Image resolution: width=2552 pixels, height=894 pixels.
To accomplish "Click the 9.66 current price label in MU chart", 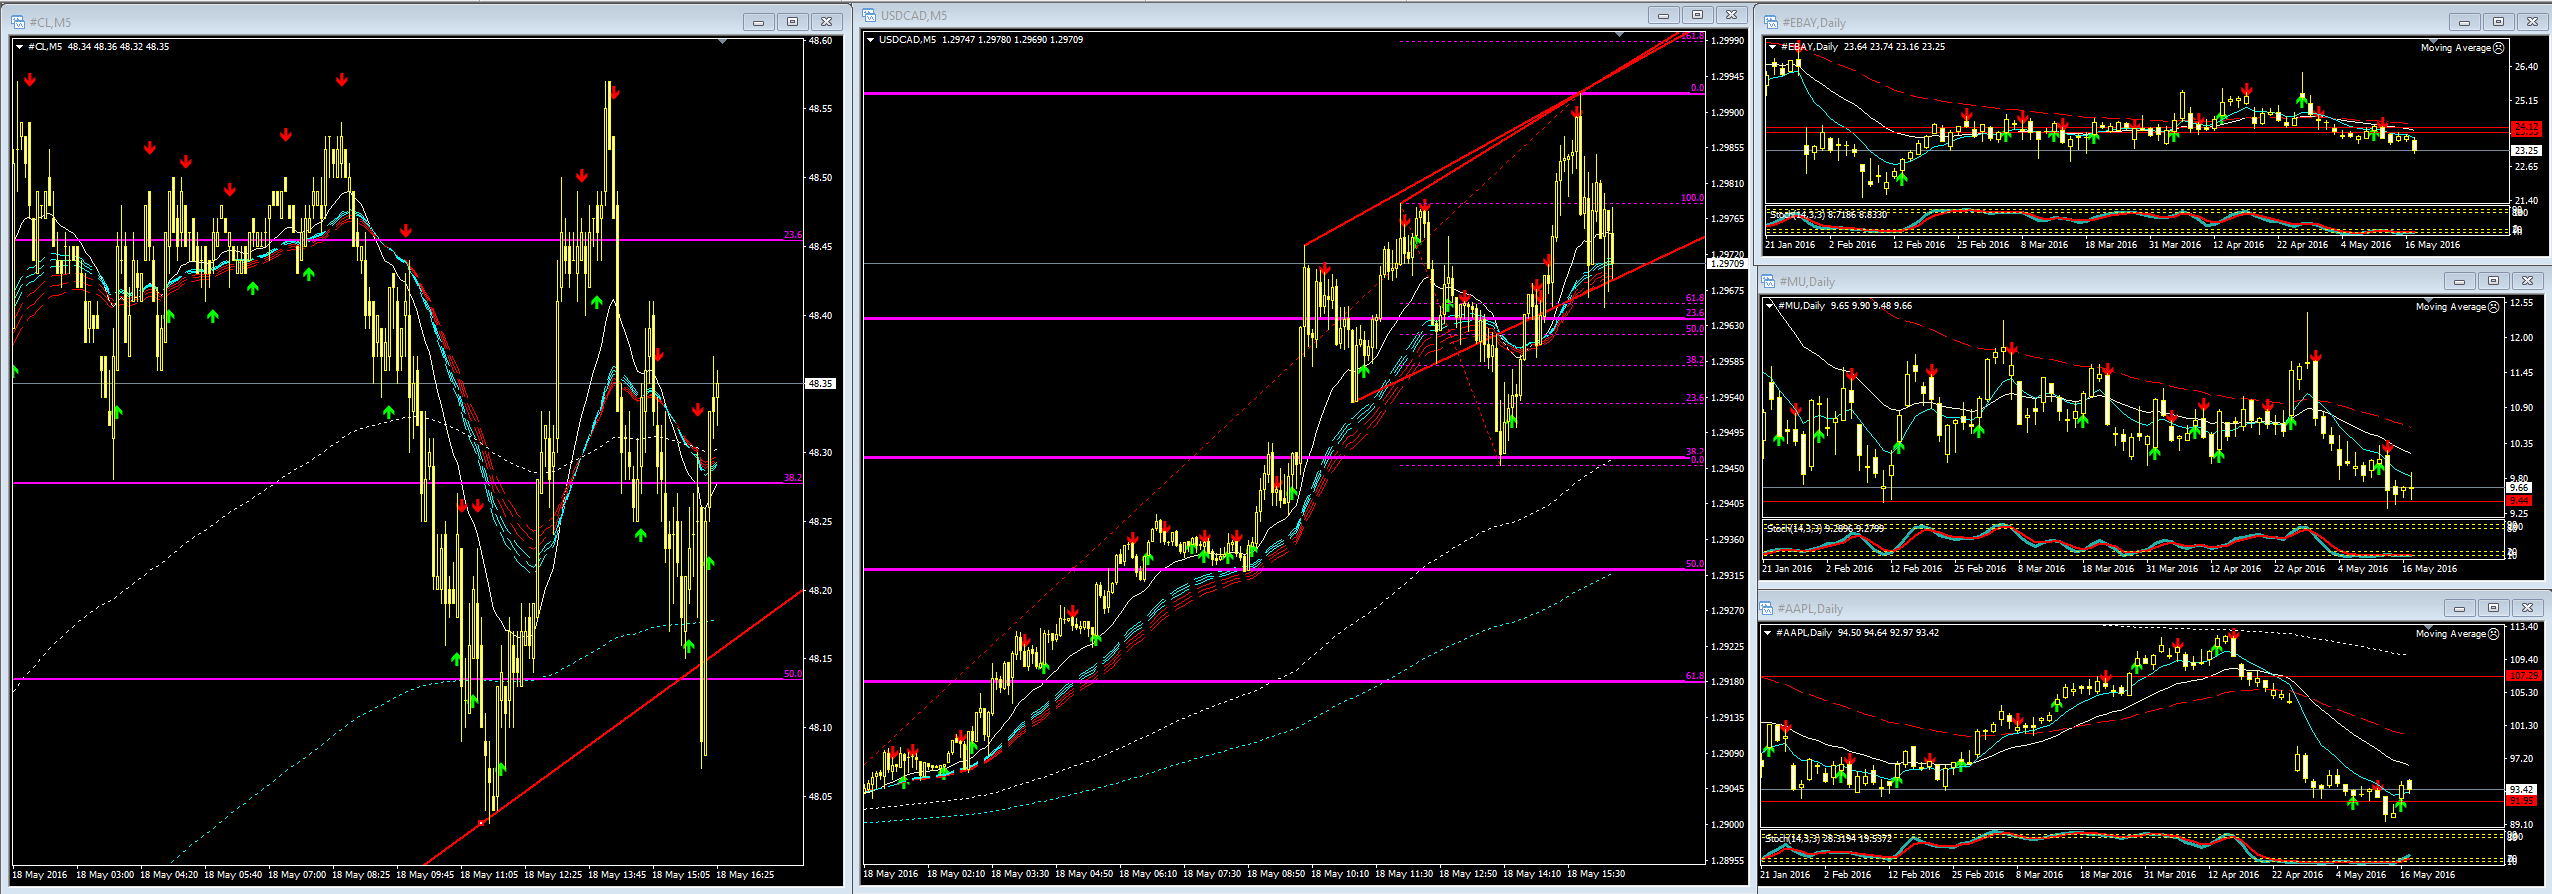I will [x=2518, y=488].
